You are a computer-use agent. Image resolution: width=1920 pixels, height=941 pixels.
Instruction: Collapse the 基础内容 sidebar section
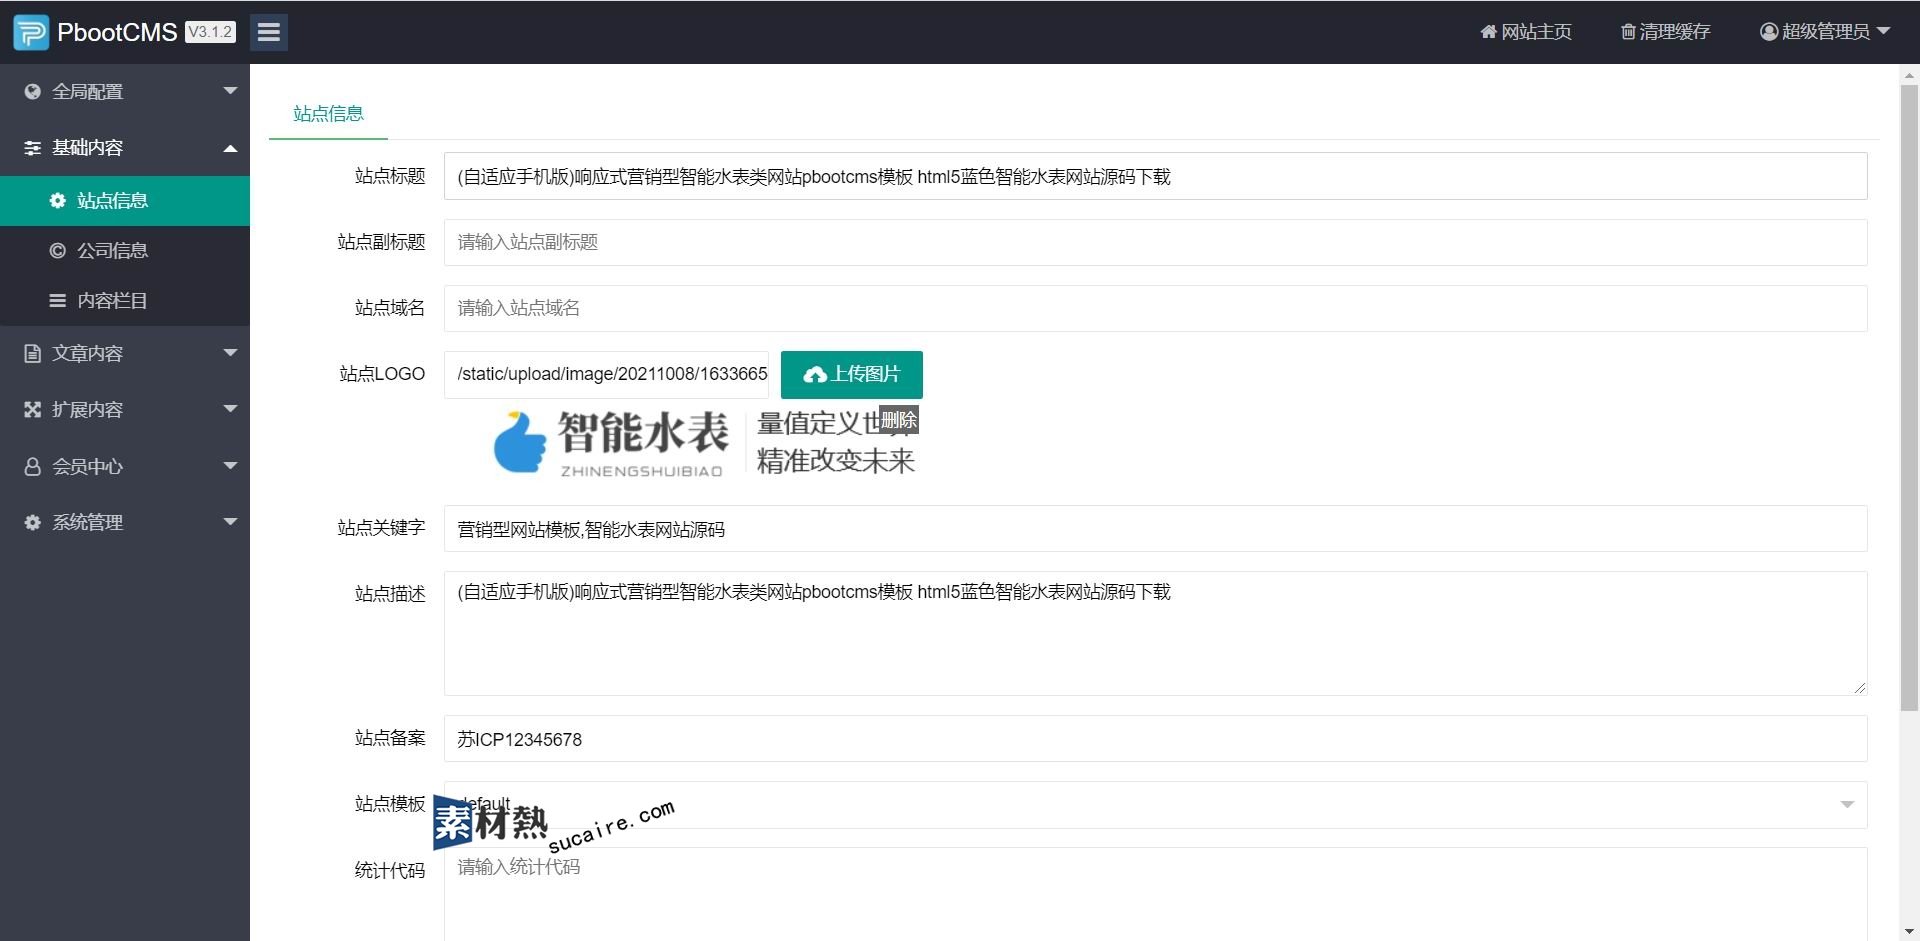[x=125, y=148]
